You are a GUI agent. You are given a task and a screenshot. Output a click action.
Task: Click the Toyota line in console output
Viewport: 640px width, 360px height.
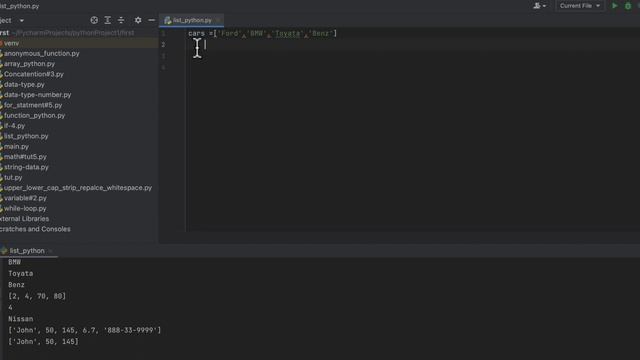(20, 273)
